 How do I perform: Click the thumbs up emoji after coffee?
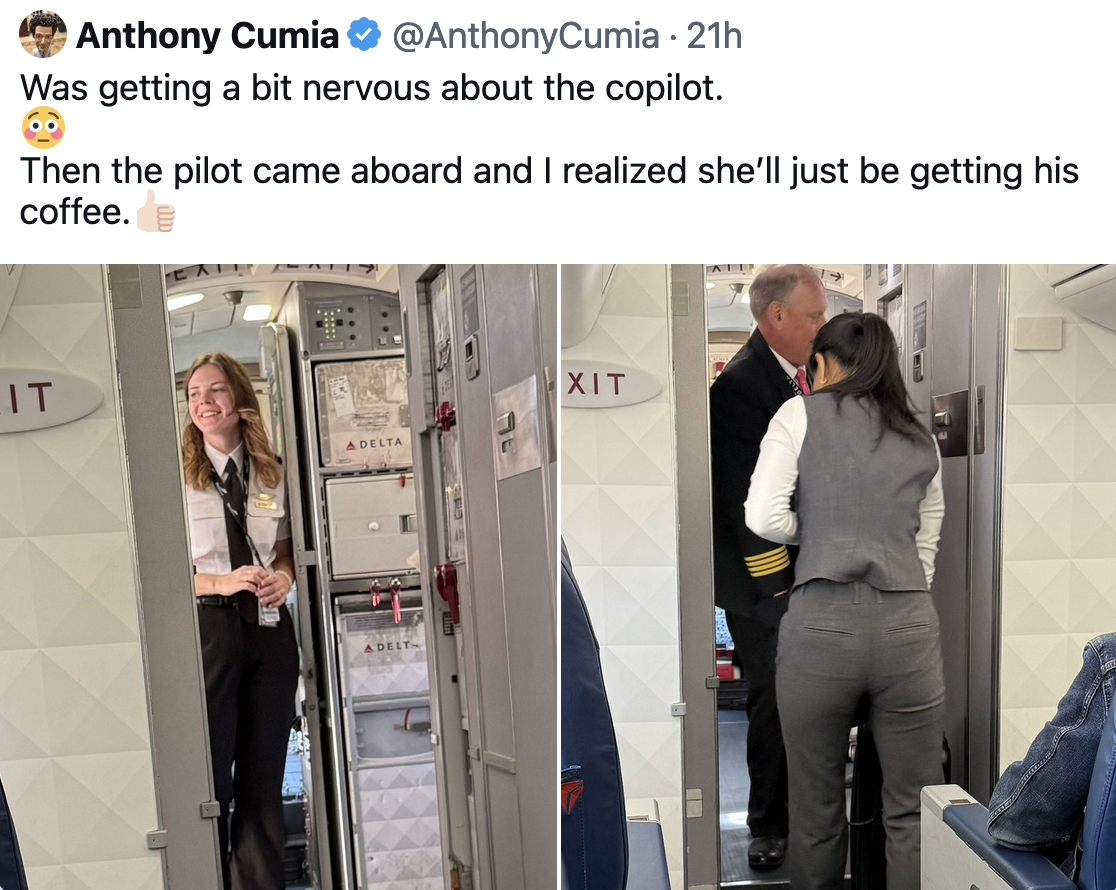pos(156,211)
